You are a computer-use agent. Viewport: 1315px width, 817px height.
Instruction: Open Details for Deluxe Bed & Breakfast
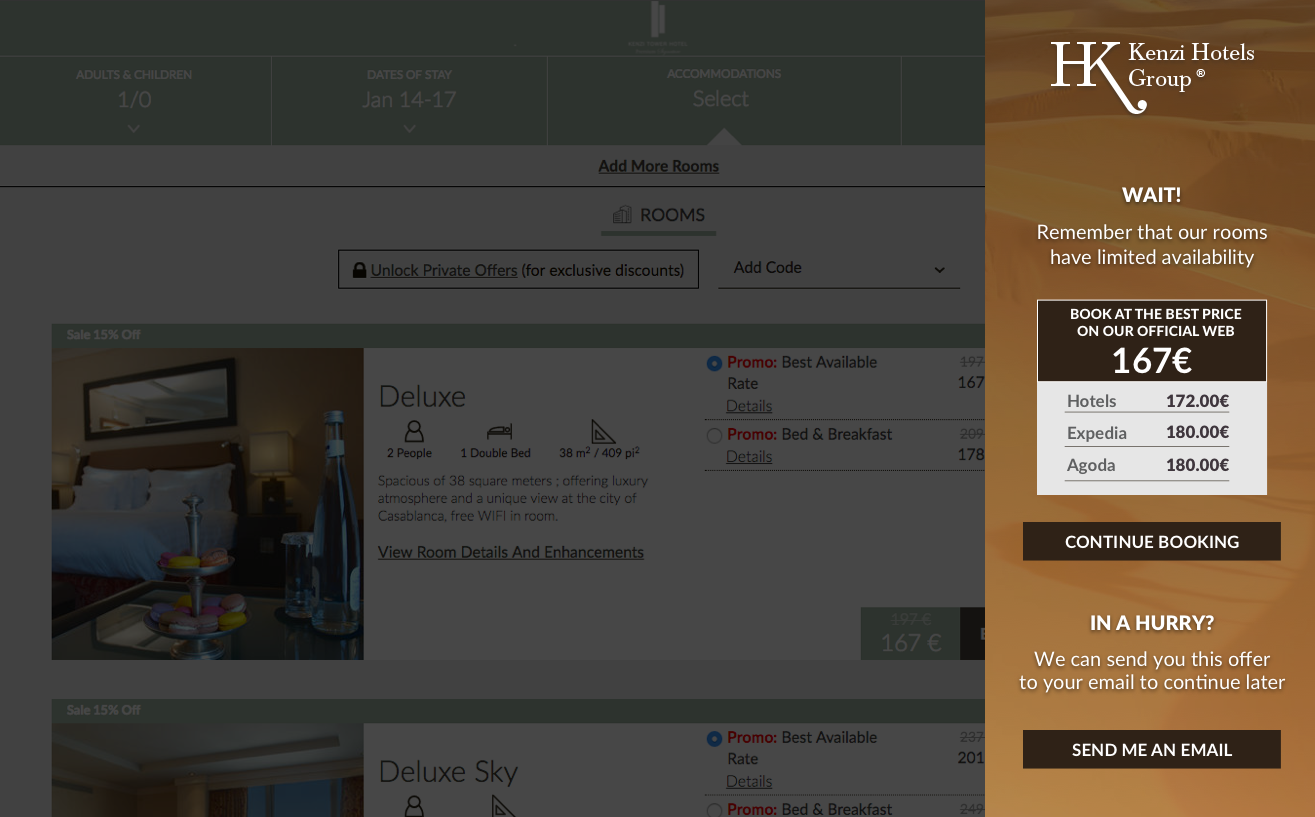click(749, 456)
